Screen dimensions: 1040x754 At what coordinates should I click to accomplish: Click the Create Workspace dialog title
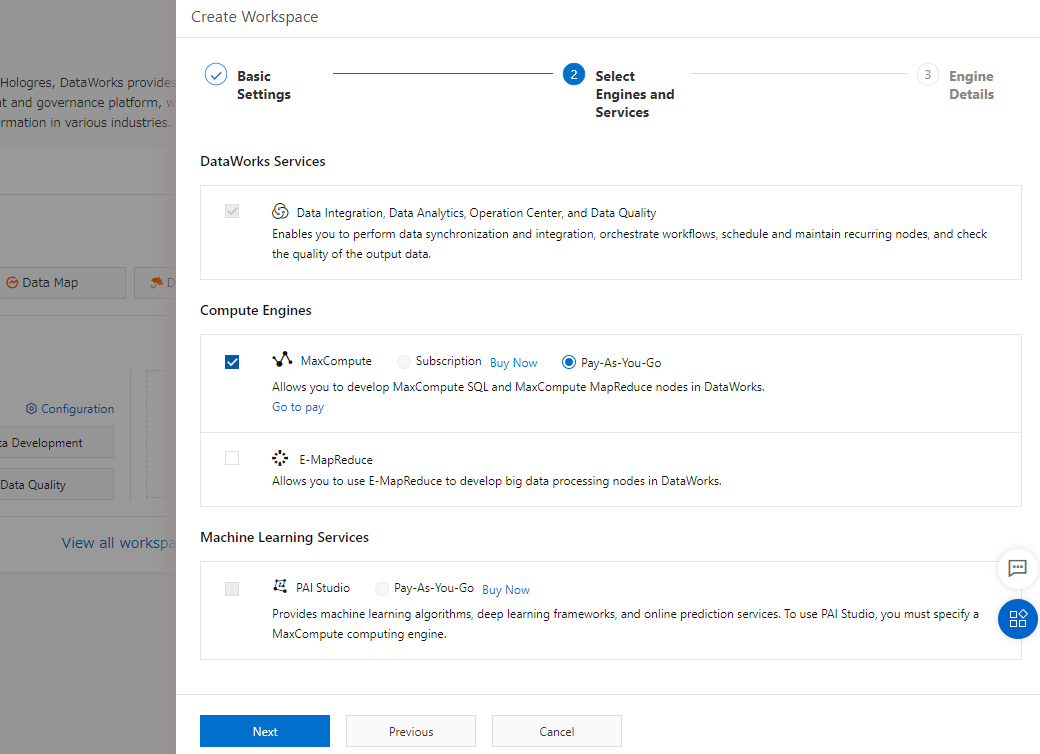(x=255, y=17)
